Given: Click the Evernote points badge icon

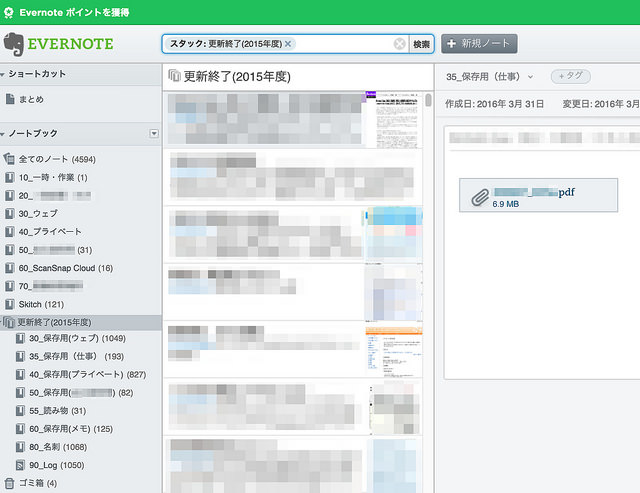Looking at the screenshot, I should [9, 12].
